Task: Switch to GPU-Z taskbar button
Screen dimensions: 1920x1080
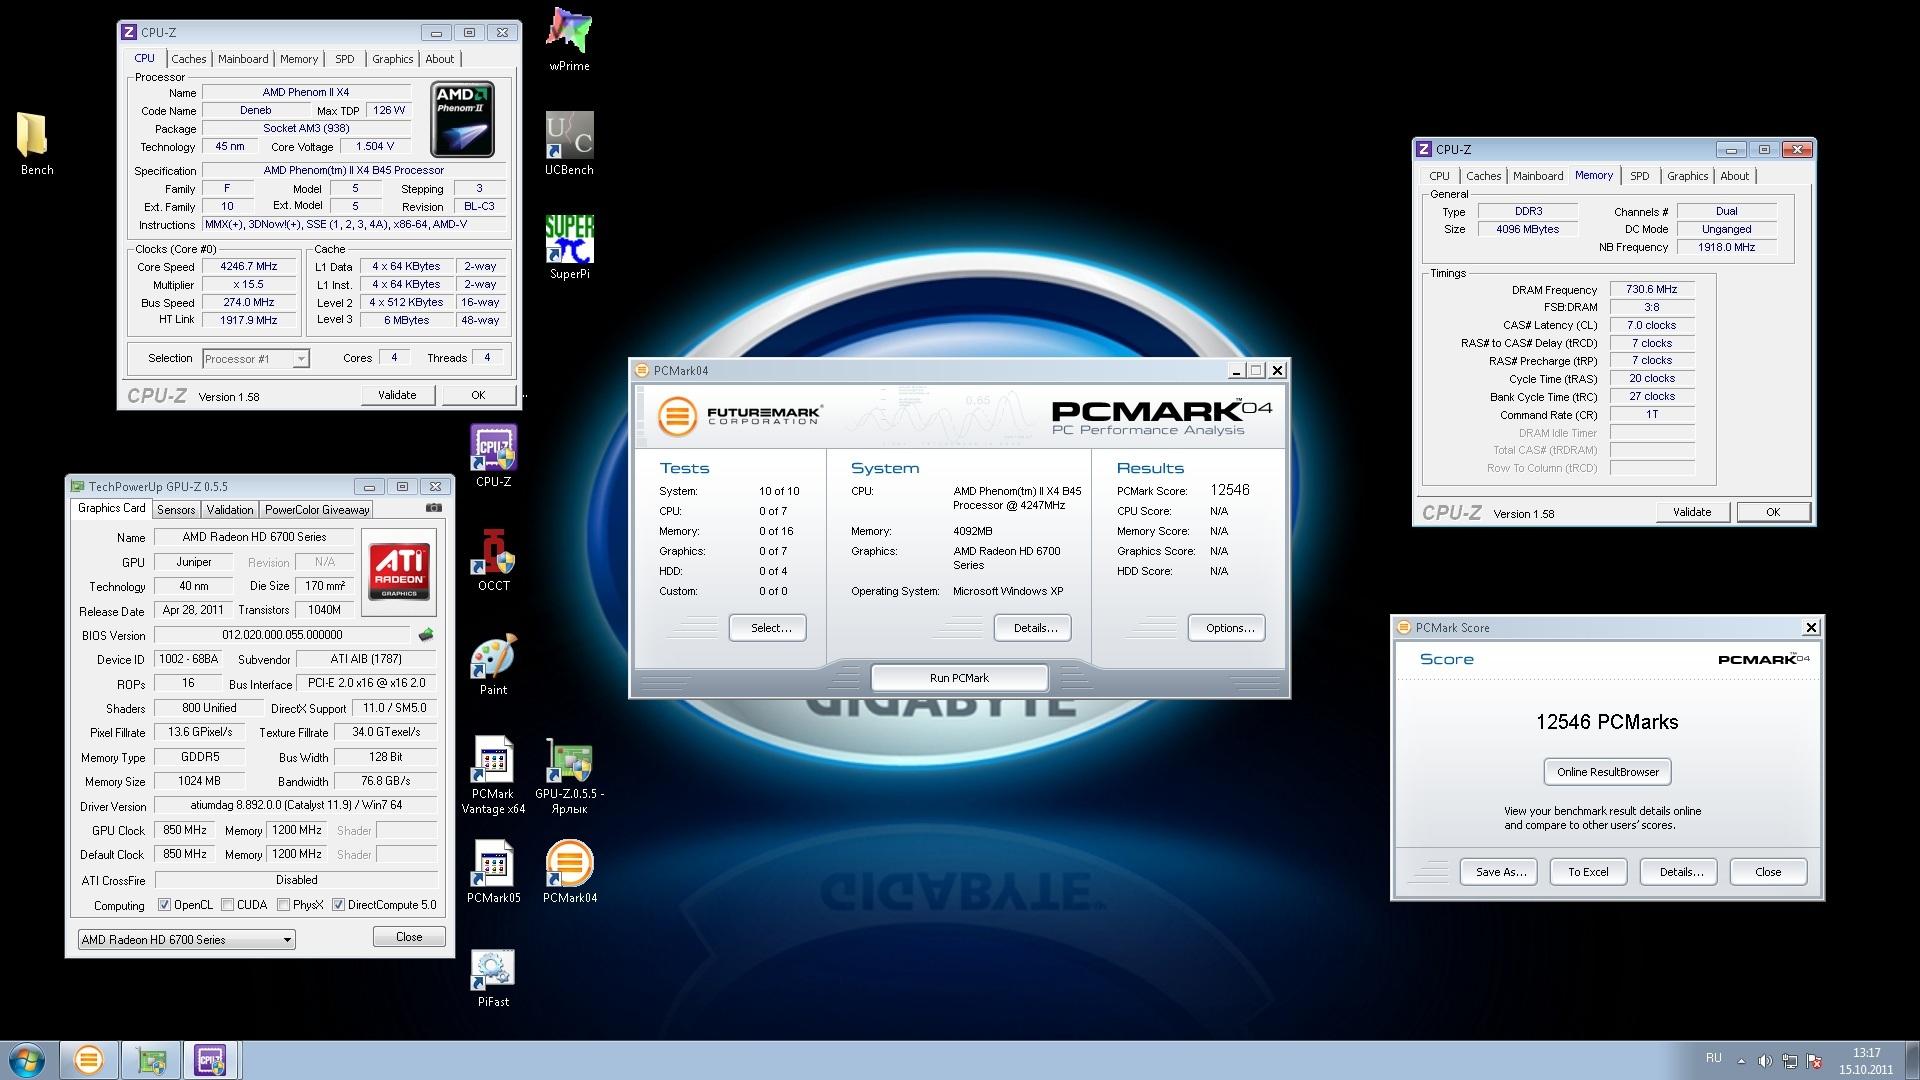Action: [151, 1060]
